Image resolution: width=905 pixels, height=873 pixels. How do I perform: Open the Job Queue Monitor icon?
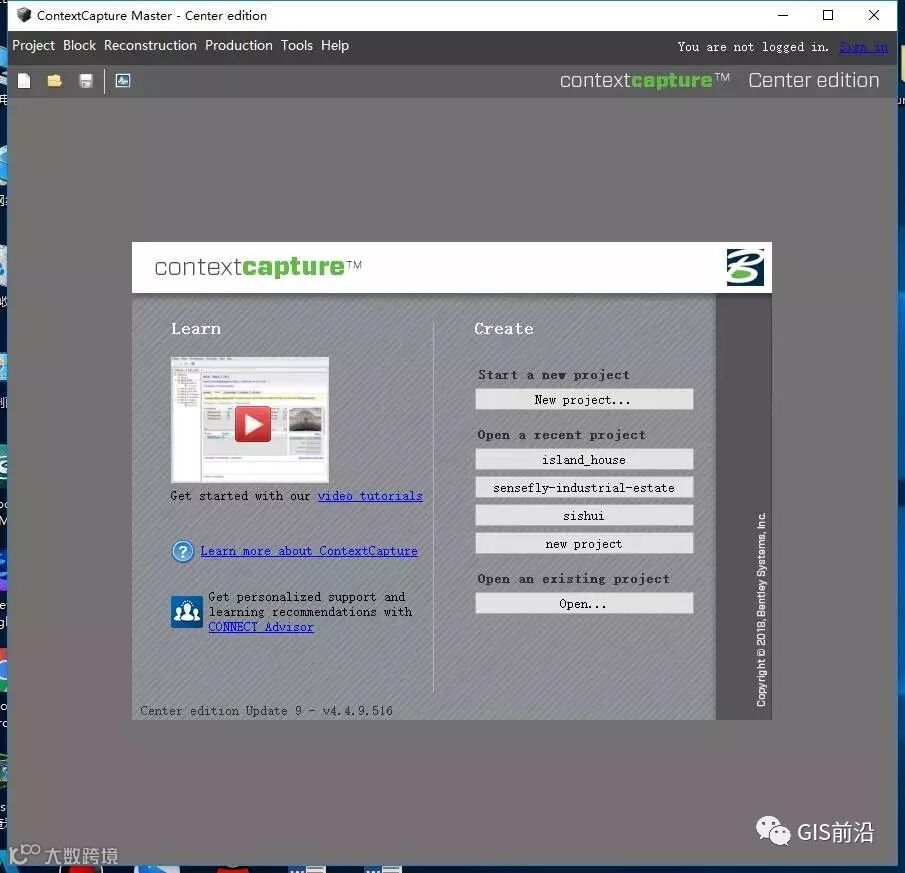click(122, 80)
